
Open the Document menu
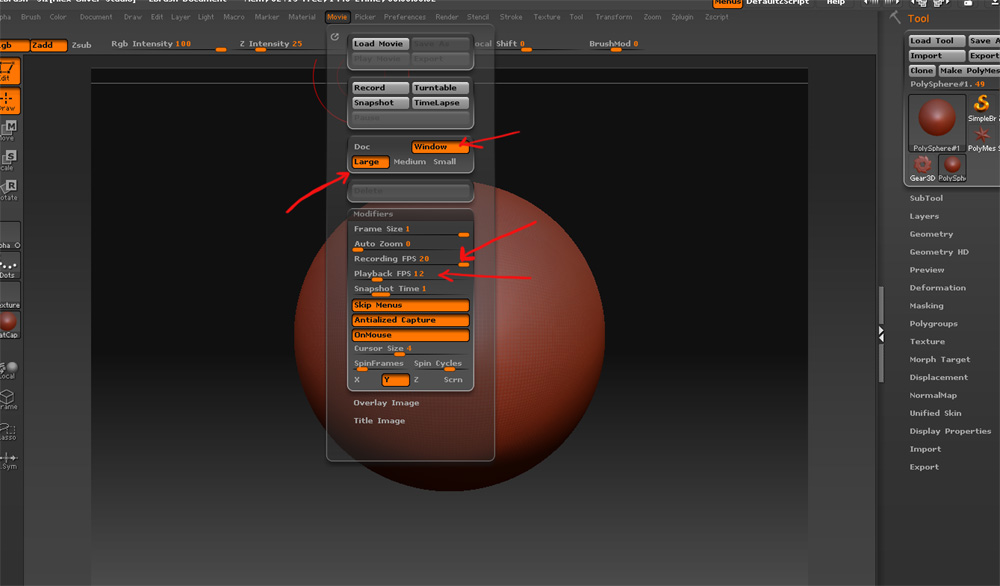(x=96, y=17)
